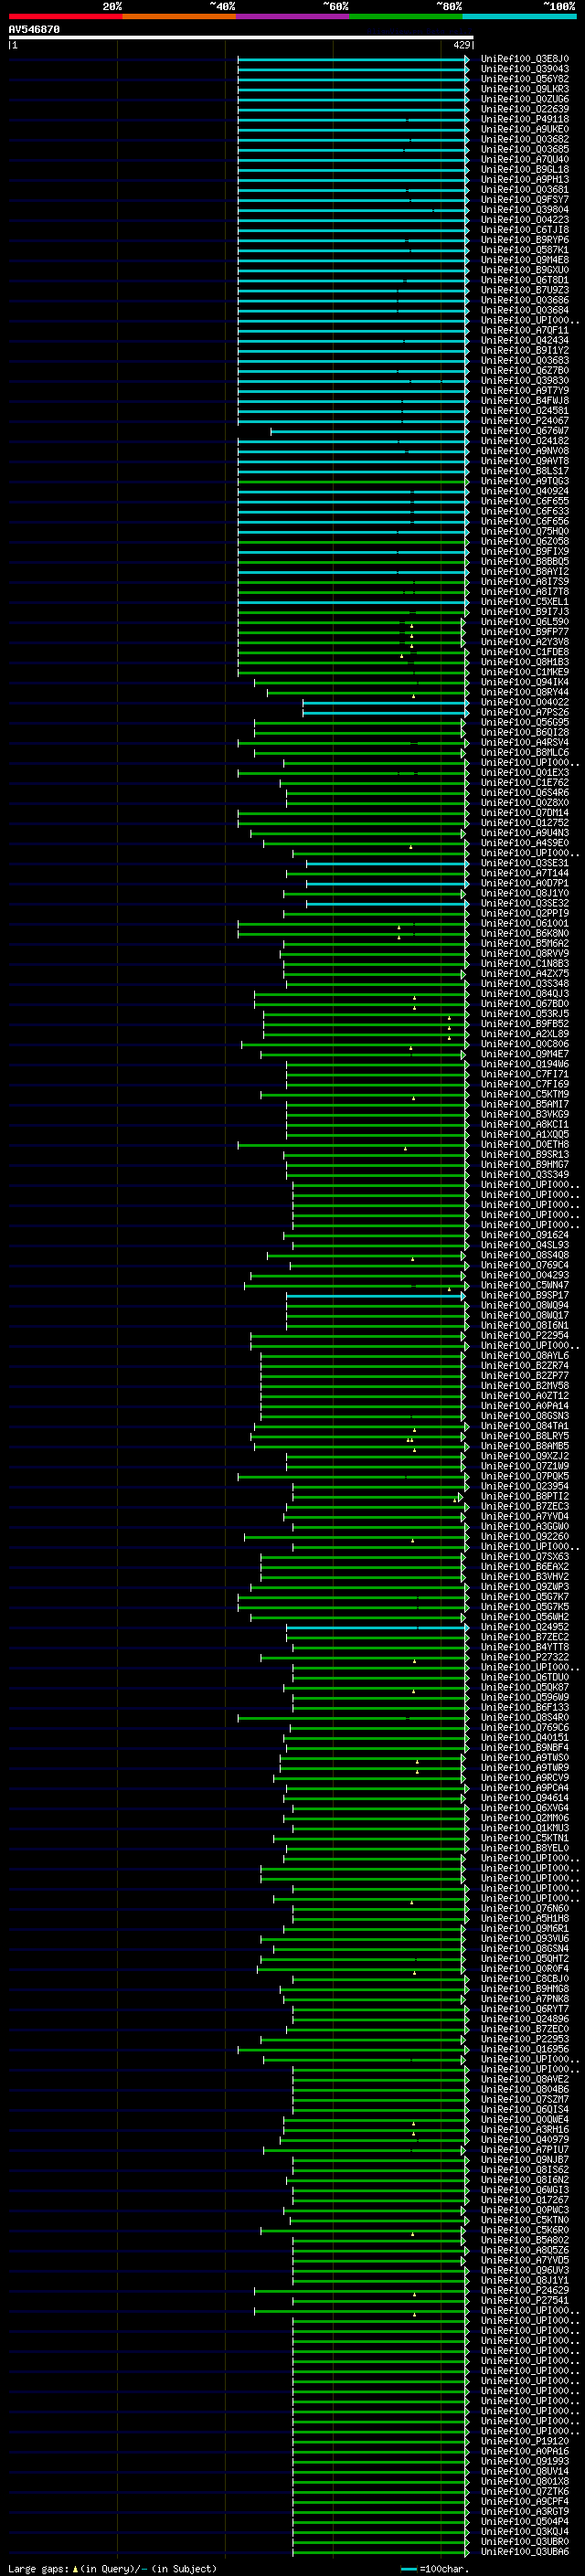Viewport: 585px width, 2576px height.
Task: Select hit UniRef100_Q91993
Action: [x=524, y=2461]
